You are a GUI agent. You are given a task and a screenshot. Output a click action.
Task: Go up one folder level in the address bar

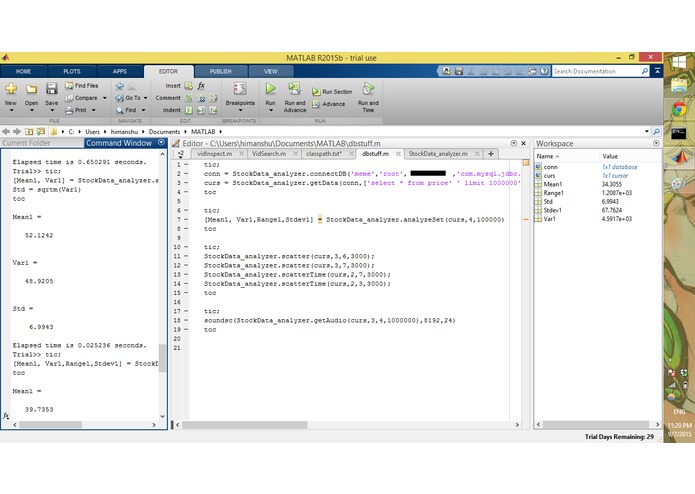click(29, 132)
